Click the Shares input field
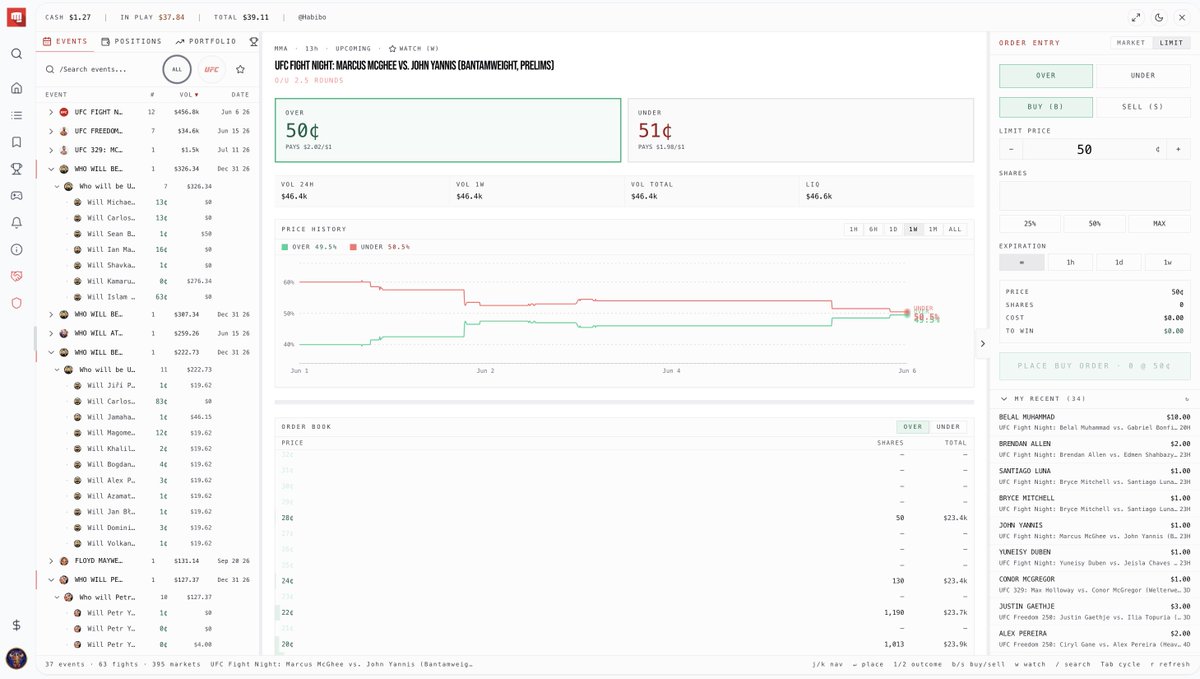The width and height of the screenshot is (1200, 679). click(x=1094, y=196)
